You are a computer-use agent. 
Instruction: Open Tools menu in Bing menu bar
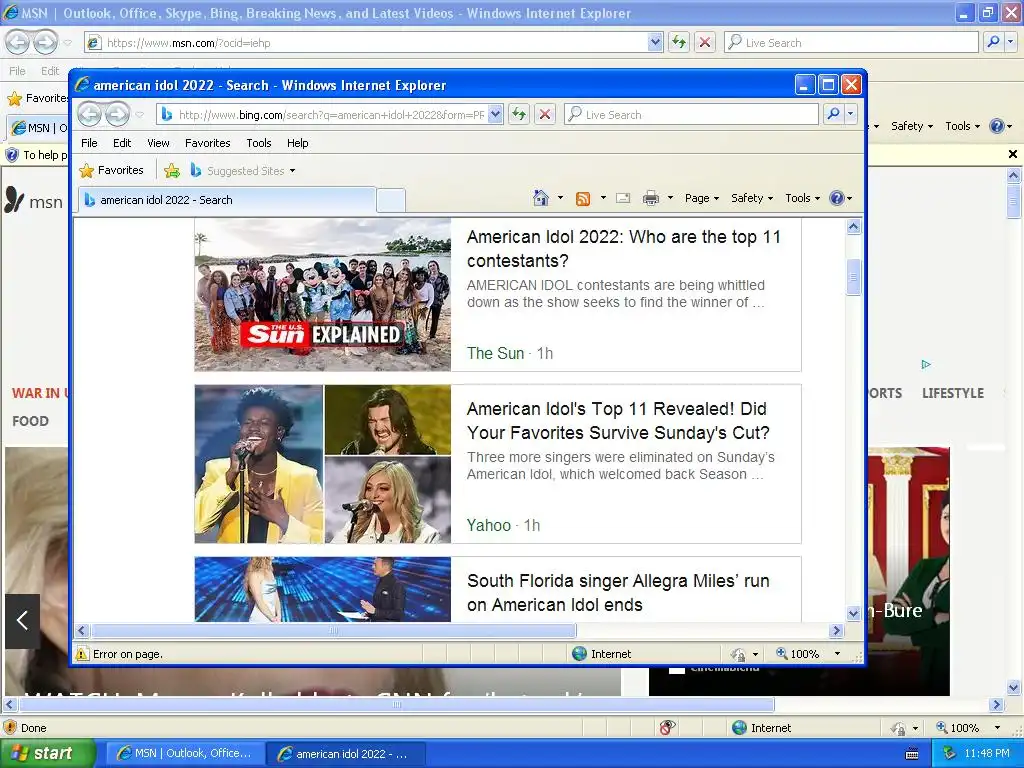pos(259,143)
